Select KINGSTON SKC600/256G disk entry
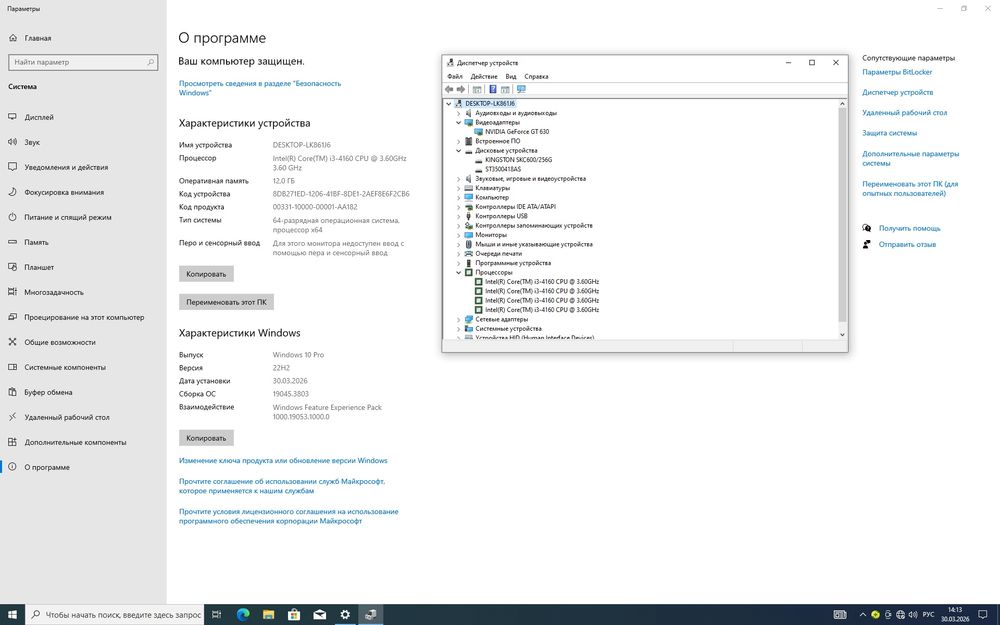 coord(518,160)
